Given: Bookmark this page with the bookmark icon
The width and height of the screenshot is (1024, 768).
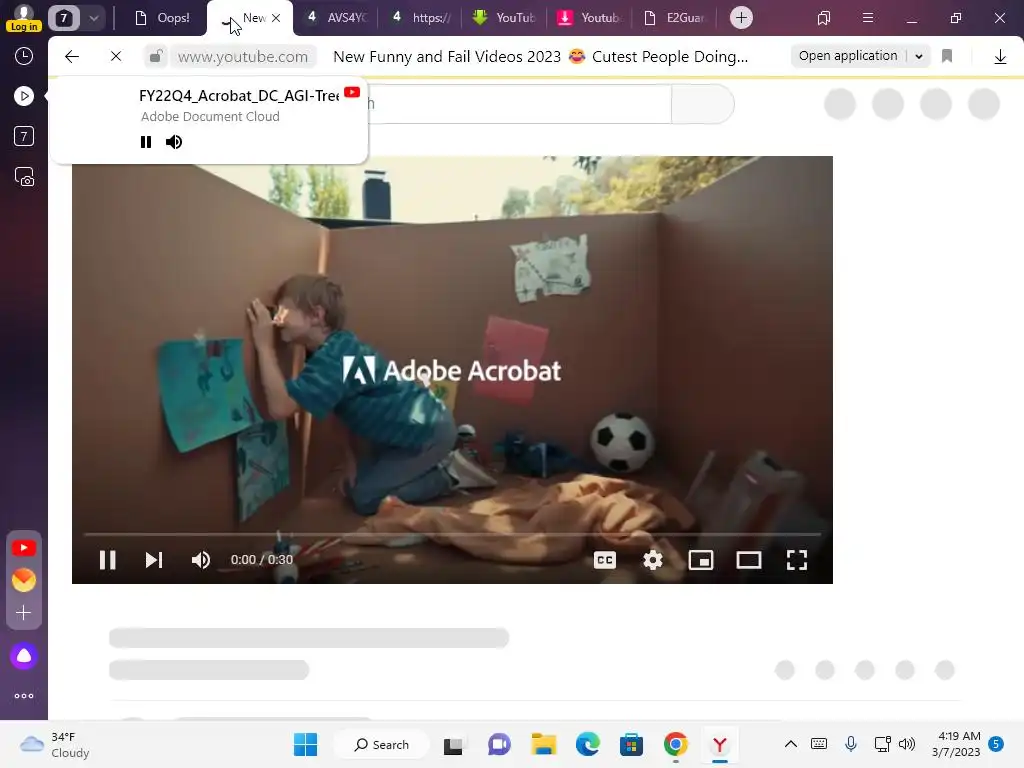Looking at the screenshot, I should tap(947, 57).
